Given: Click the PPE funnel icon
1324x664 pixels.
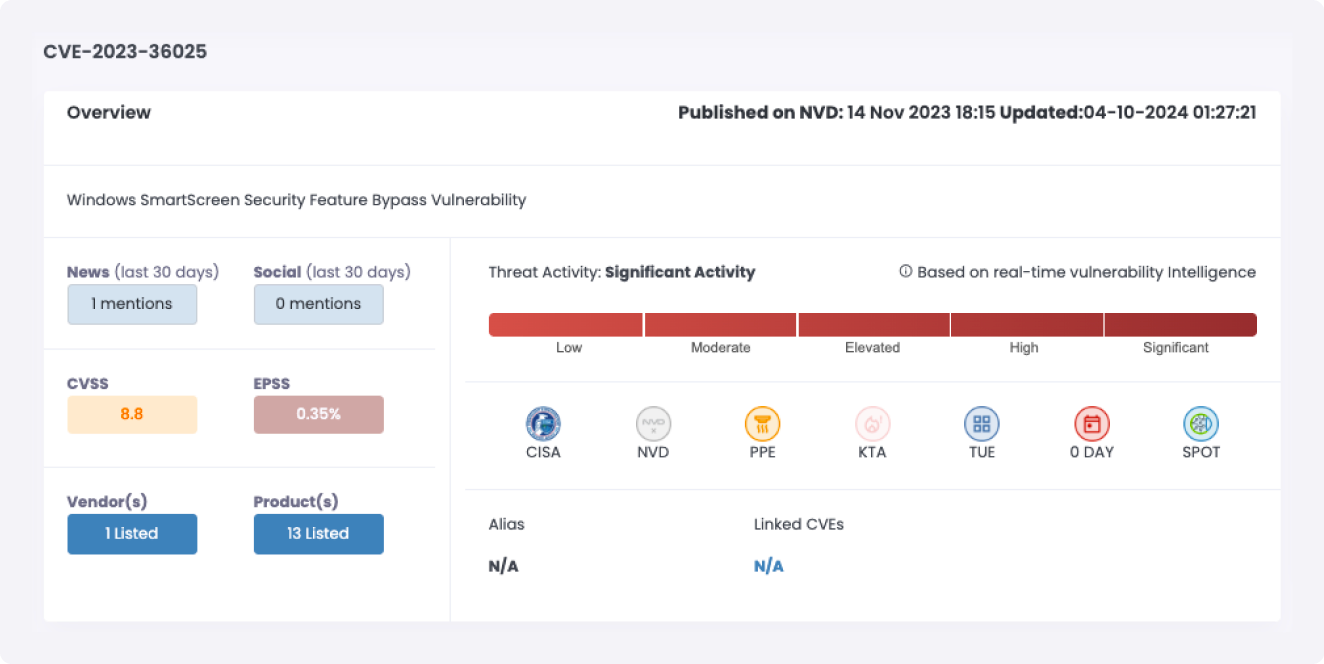Looking at the screenshot, I should click(x=762, y=424).
